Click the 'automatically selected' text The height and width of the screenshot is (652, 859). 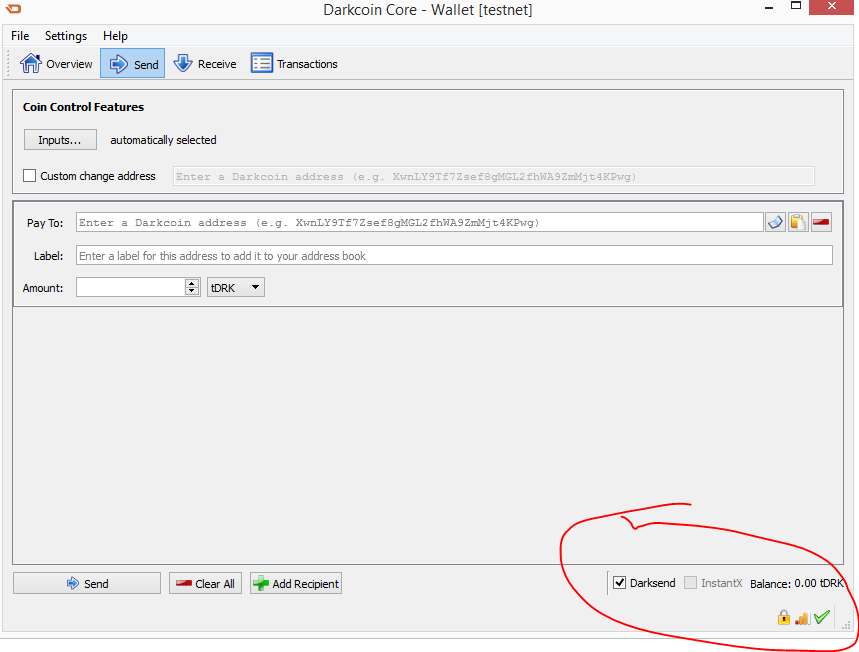(x=163, y=140)
